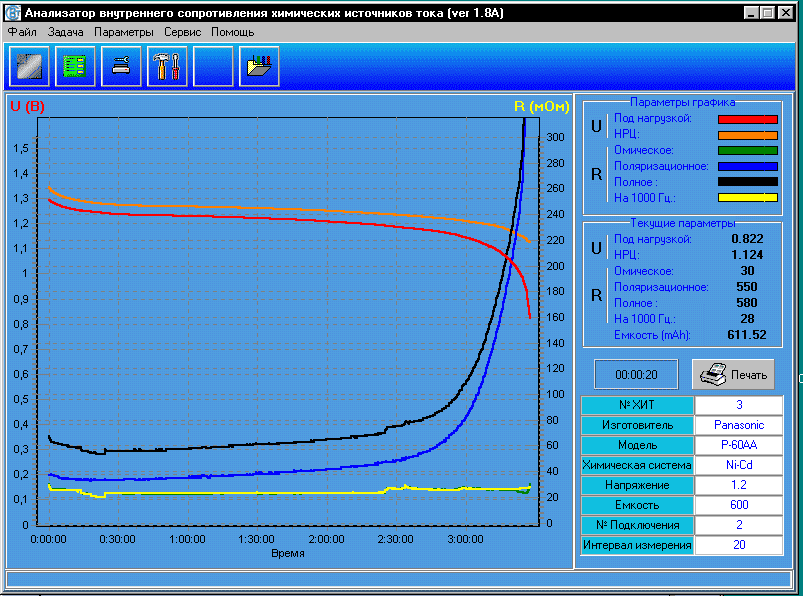Click the Полное current value 580

point(747,303)
